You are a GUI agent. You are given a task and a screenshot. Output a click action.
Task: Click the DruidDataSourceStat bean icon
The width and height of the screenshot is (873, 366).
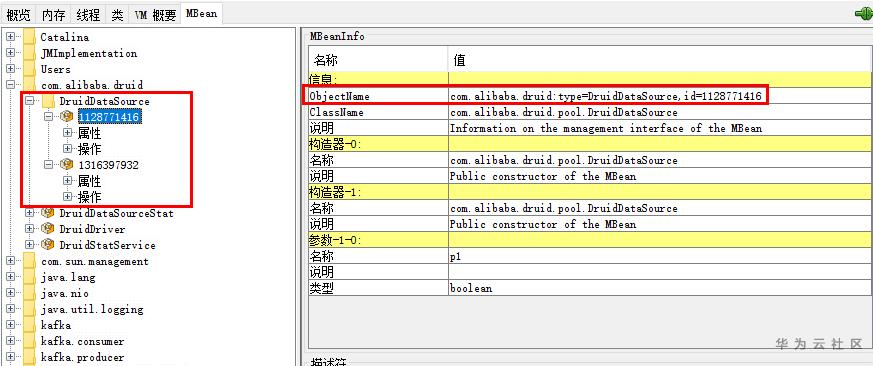[48, 213]
